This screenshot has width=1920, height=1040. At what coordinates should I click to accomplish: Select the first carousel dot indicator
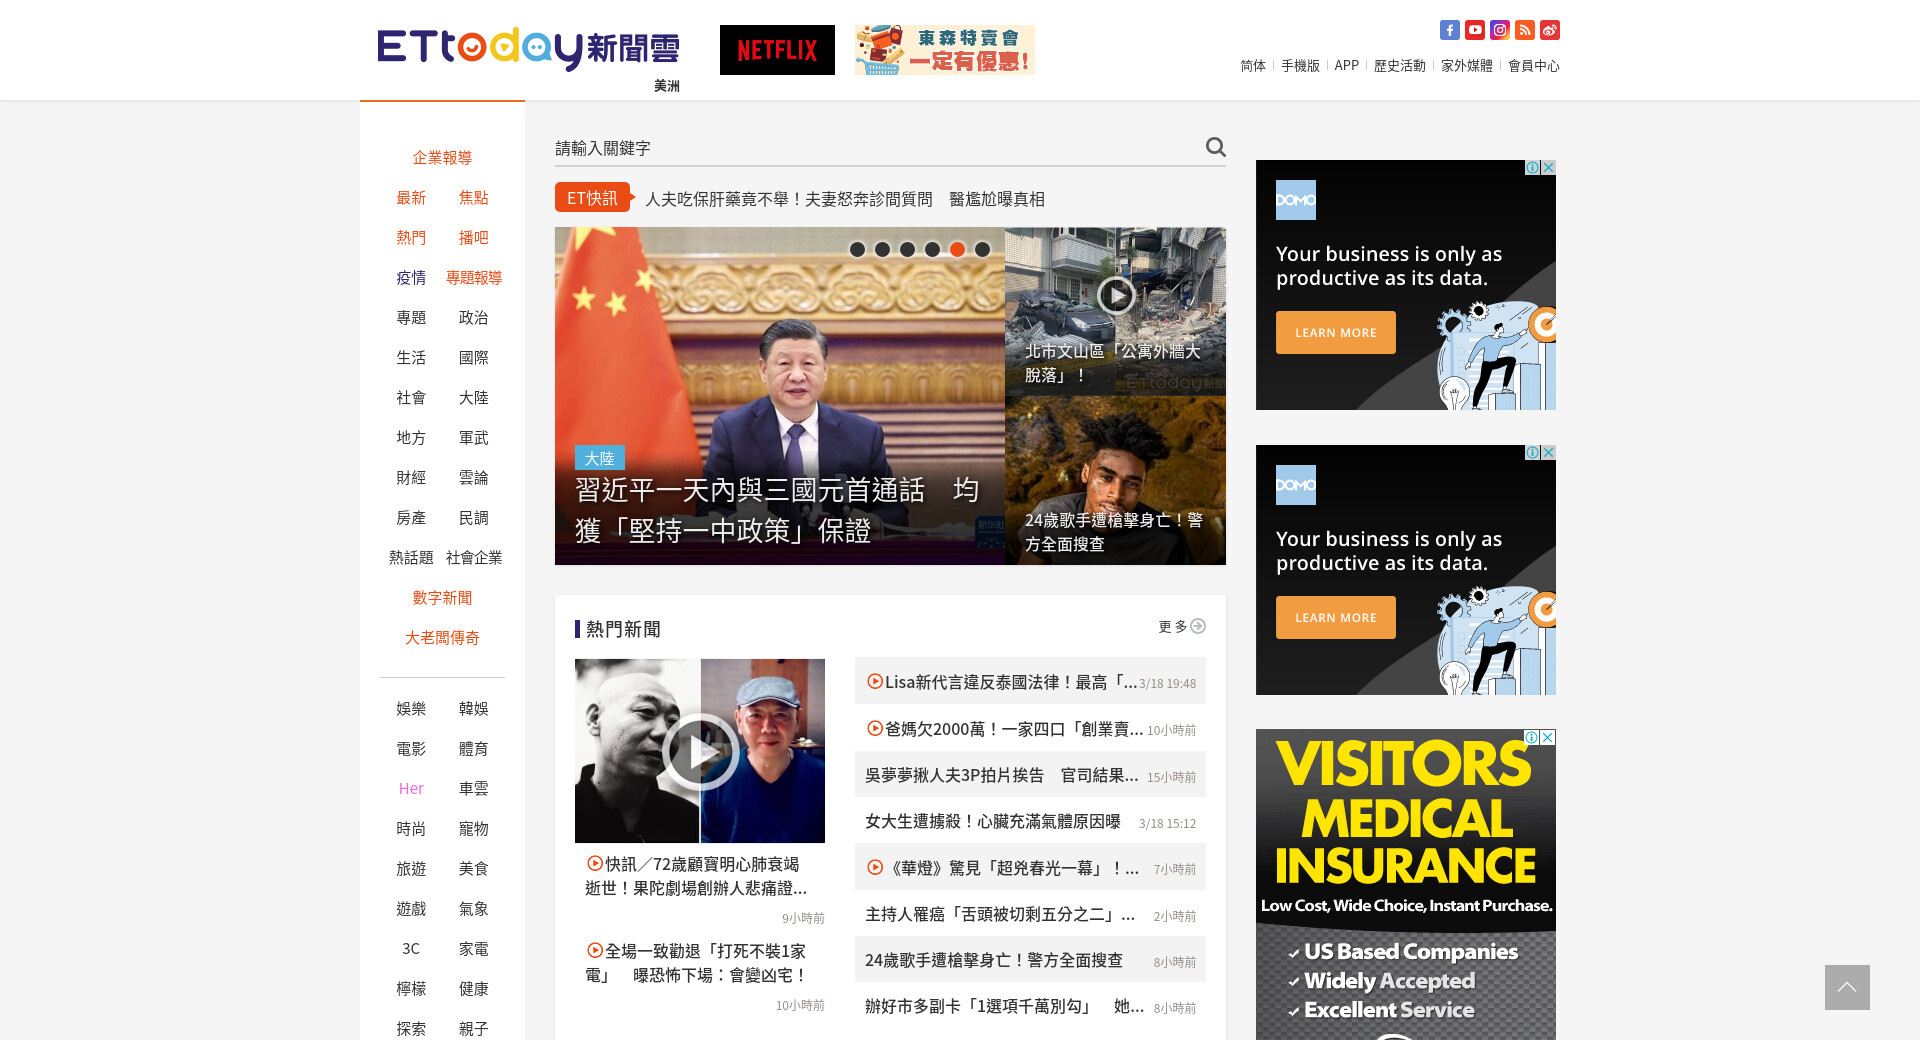tap(857, 250)
